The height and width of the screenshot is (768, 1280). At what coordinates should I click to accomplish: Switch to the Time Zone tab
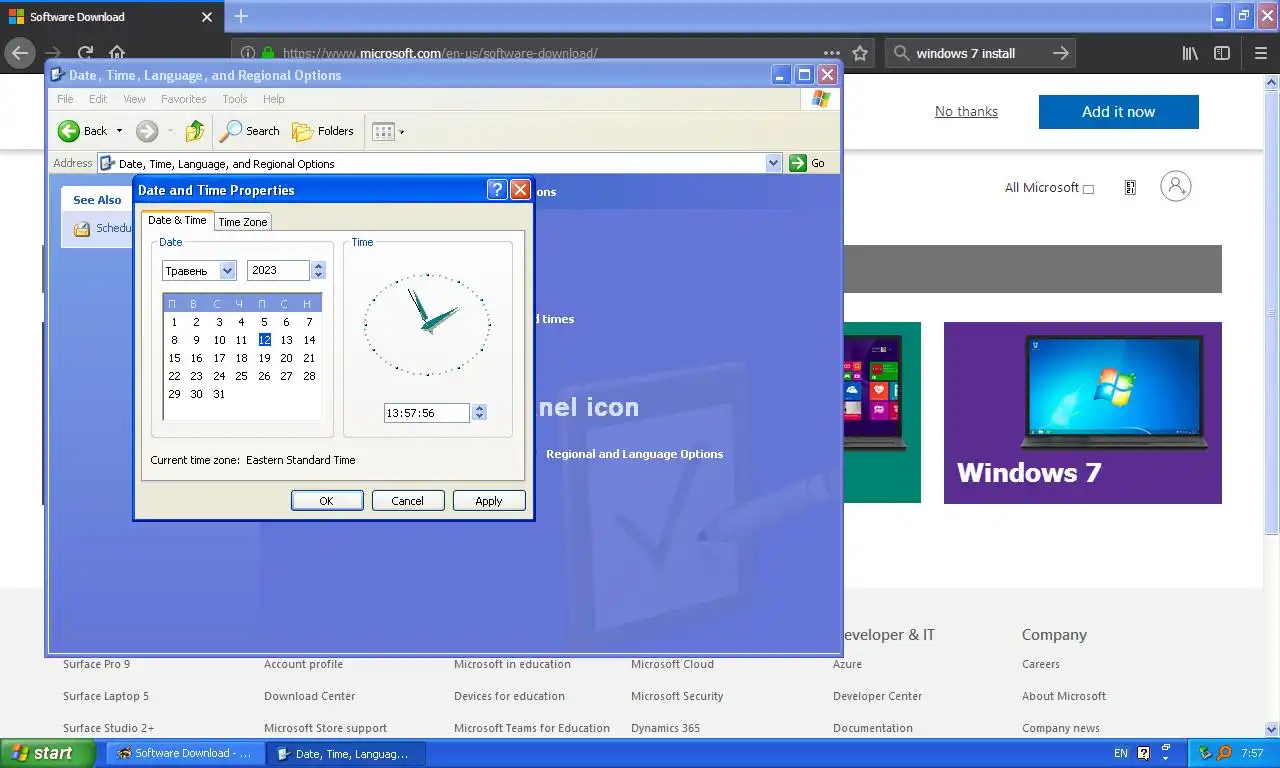coord(243,222)
